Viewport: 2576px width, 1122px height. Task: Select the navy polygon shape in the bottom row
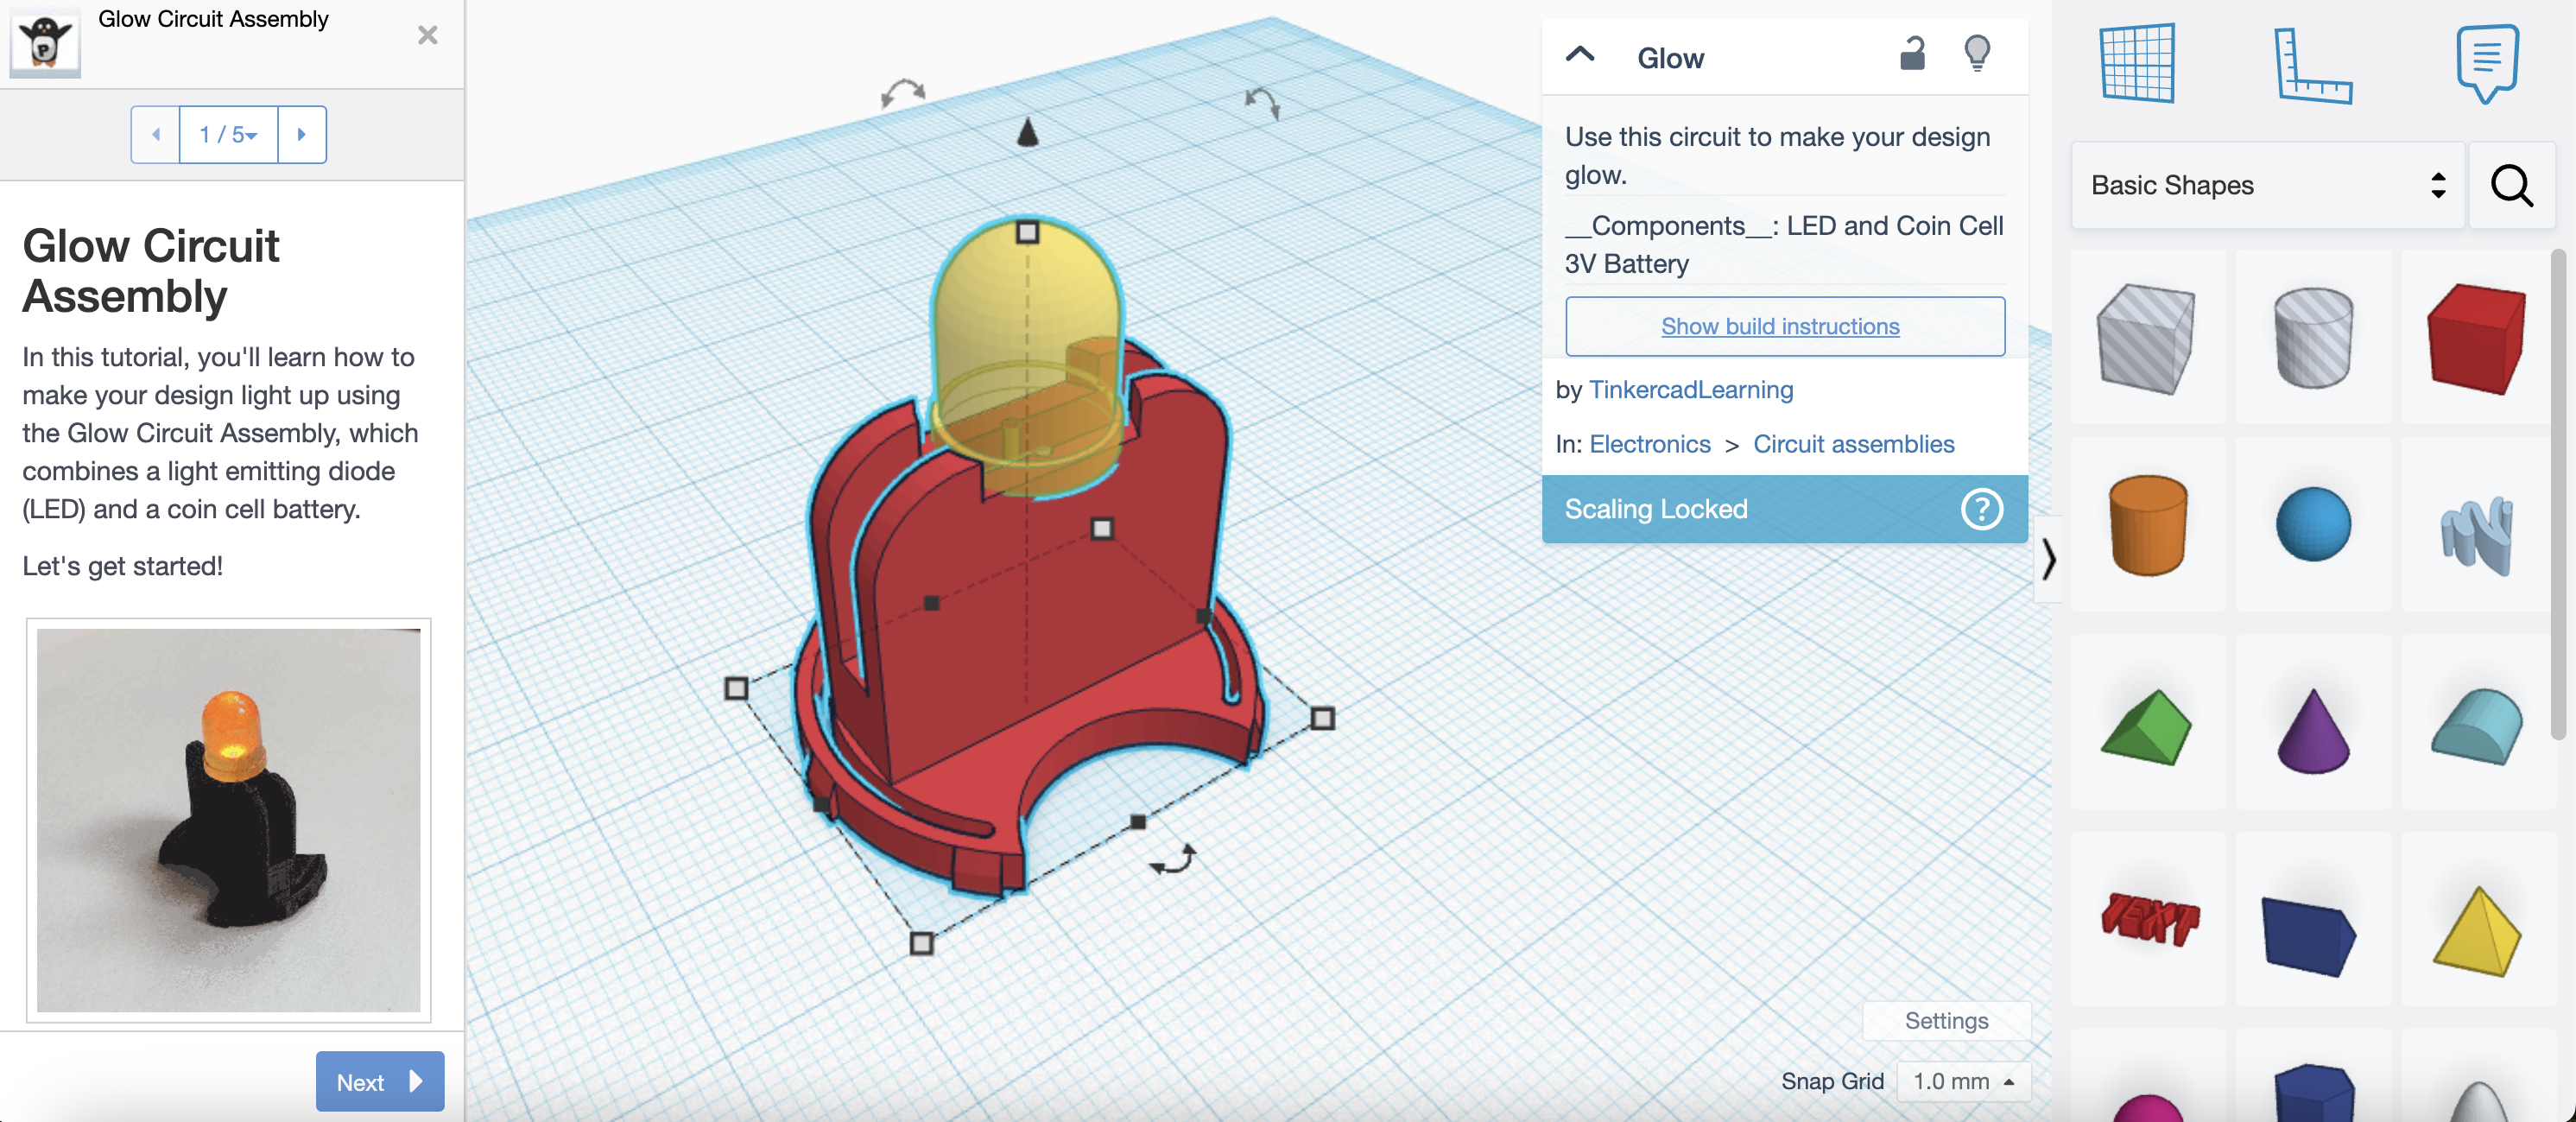[2314, 1092]
